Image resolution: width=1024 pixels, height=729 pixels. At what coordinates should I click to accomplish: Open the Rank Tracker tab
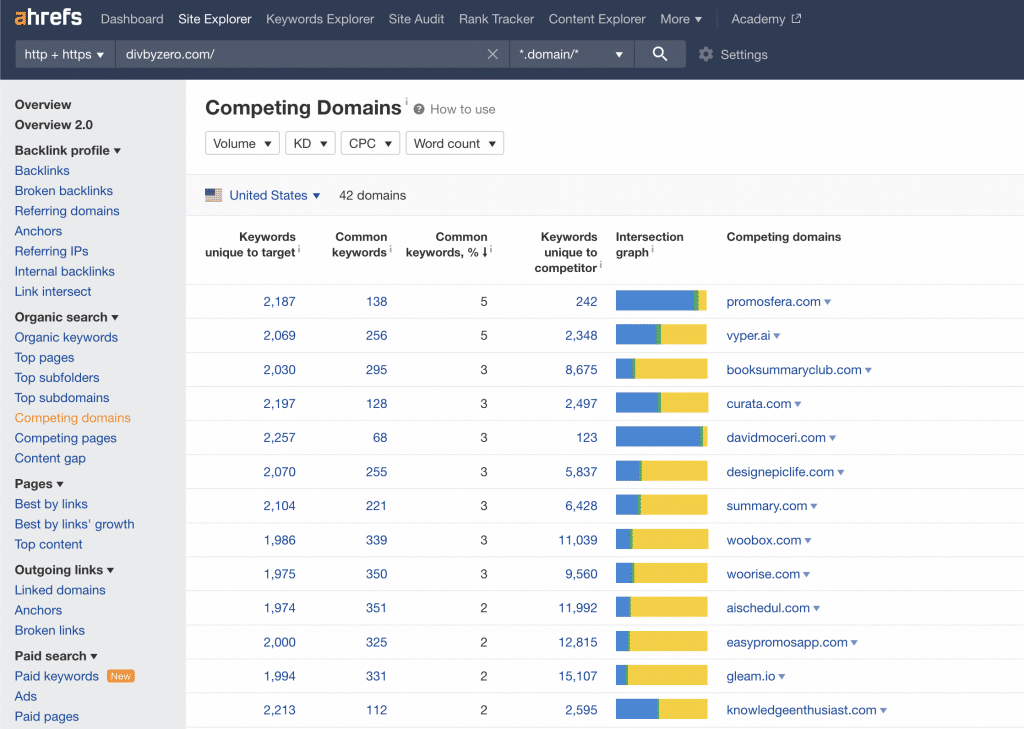(496, 19)
